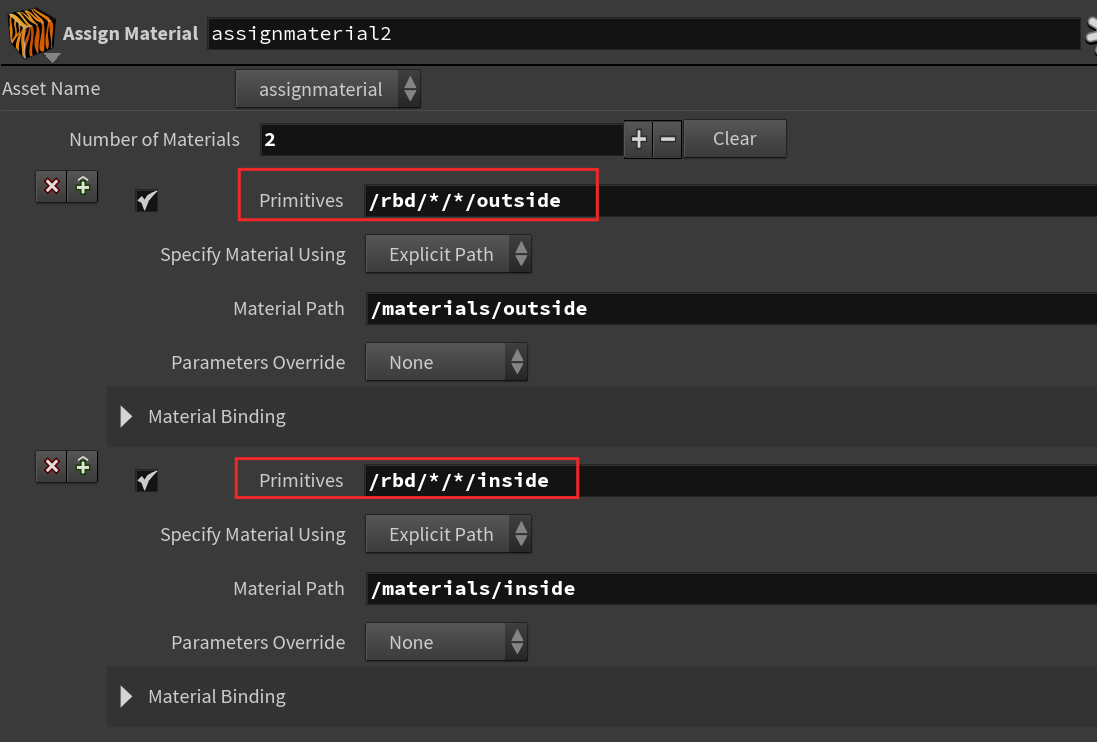
Task: Insert a material before the first entry
Action: click(83, 186)
